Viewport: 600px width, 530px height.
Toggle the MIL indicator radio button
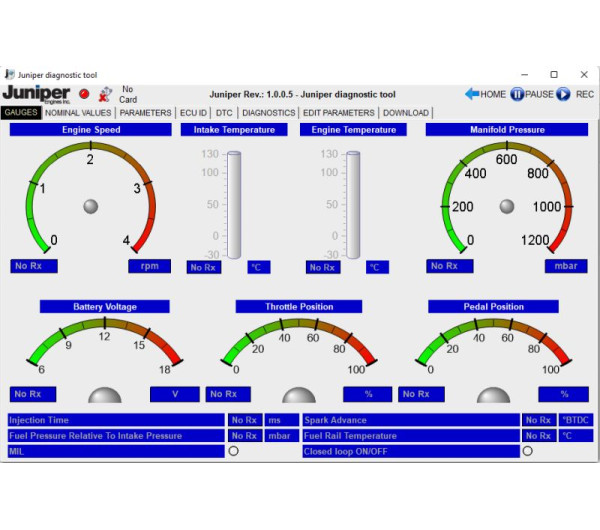tap(233, 451)
